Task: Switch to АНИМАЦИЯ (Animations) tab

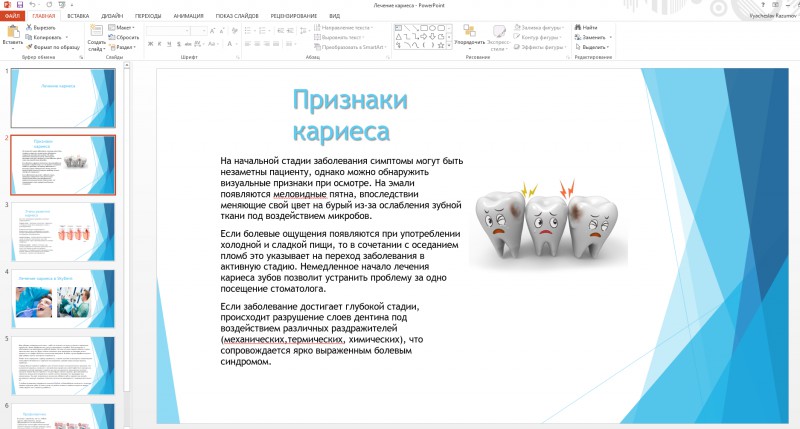Action: (x=188, y=16)
